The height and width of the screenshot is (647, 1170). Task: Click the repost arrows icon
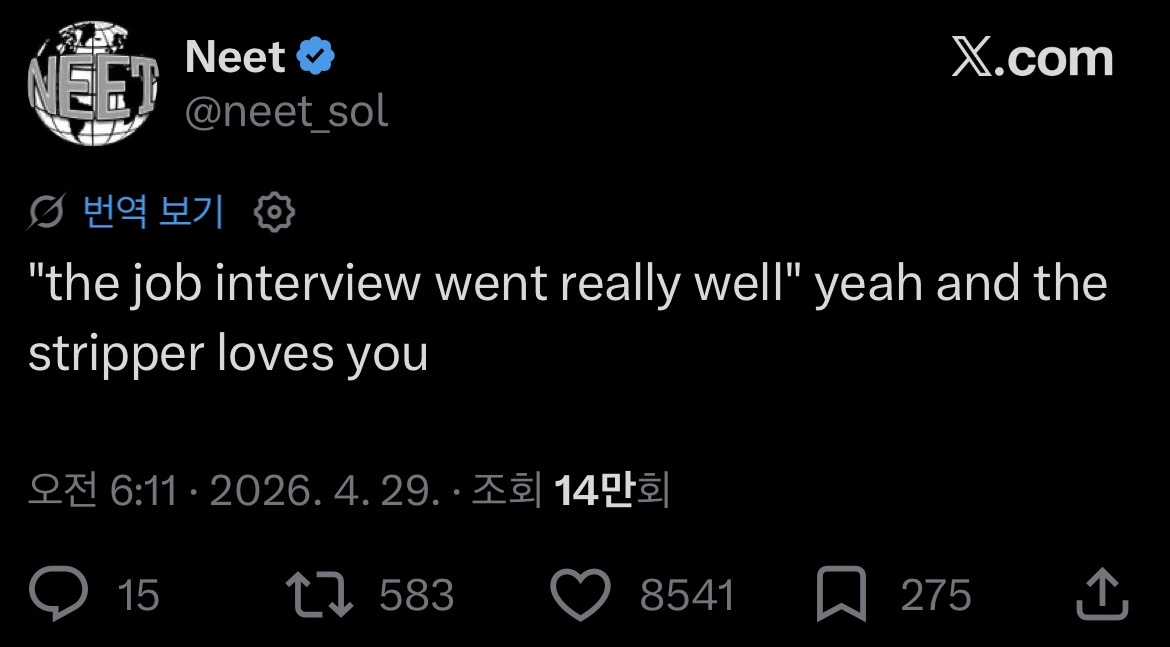tap(318, 595)
